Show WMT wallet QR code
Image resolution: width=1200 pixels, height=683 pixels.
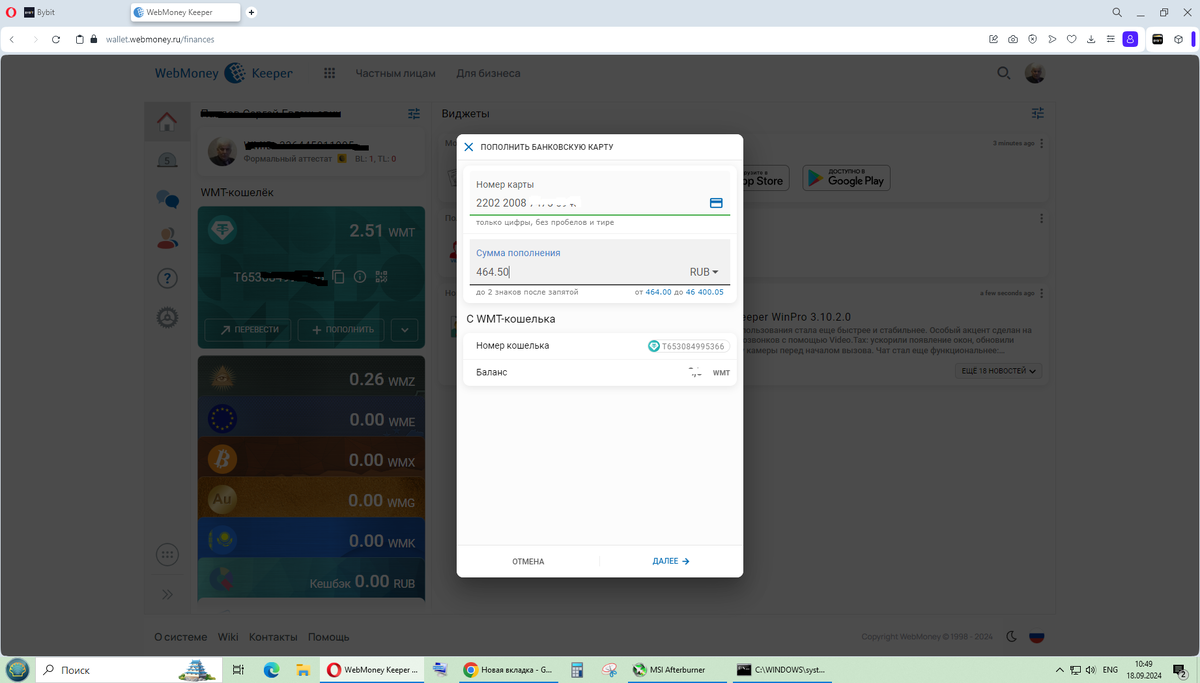pyautogui.click(x=381, y=277)
